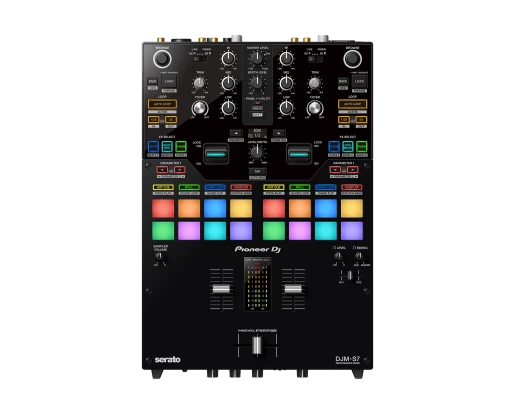Adjust the right channel HI EQ knob
The height and width of the screenshot is (415, 515).
coord(286,59)
